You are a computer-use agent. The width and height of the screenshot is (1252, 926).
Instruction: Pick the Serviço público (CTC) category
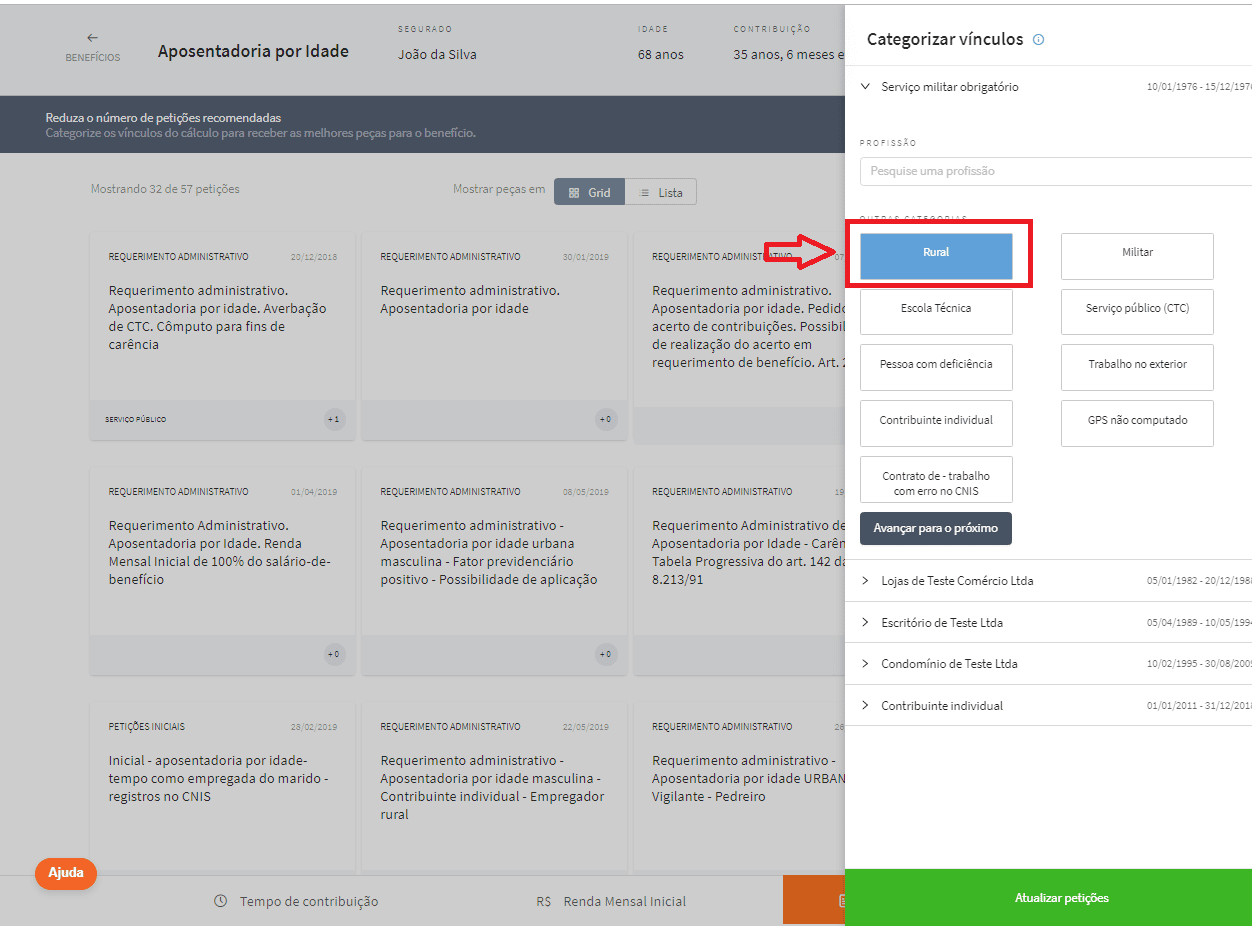(1137, 312)
